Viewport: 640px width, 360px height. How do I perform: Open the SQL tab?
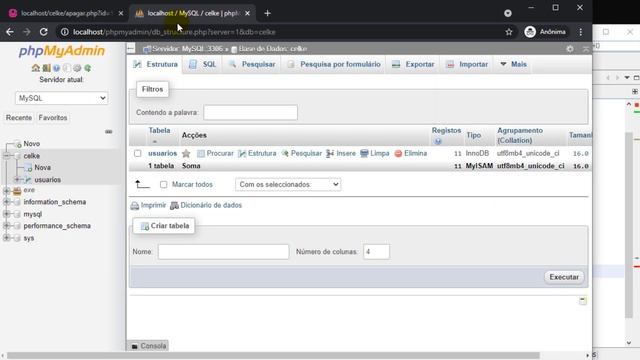[203, 64]
